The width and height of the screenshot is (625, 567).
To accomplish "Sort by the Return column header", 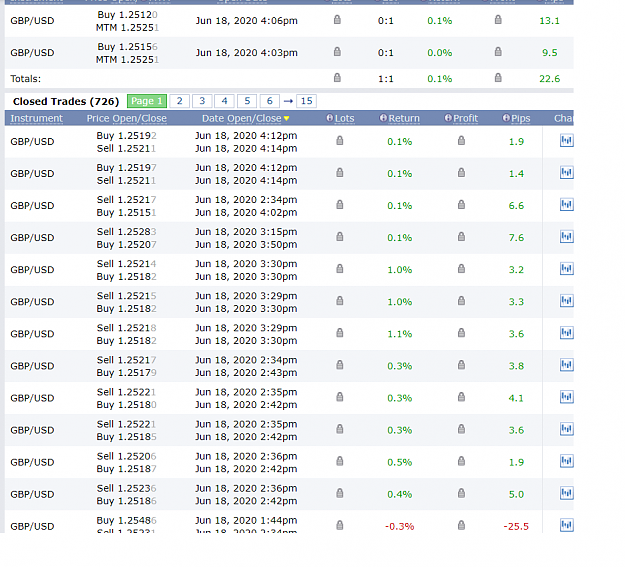I will tap(404, 118).
